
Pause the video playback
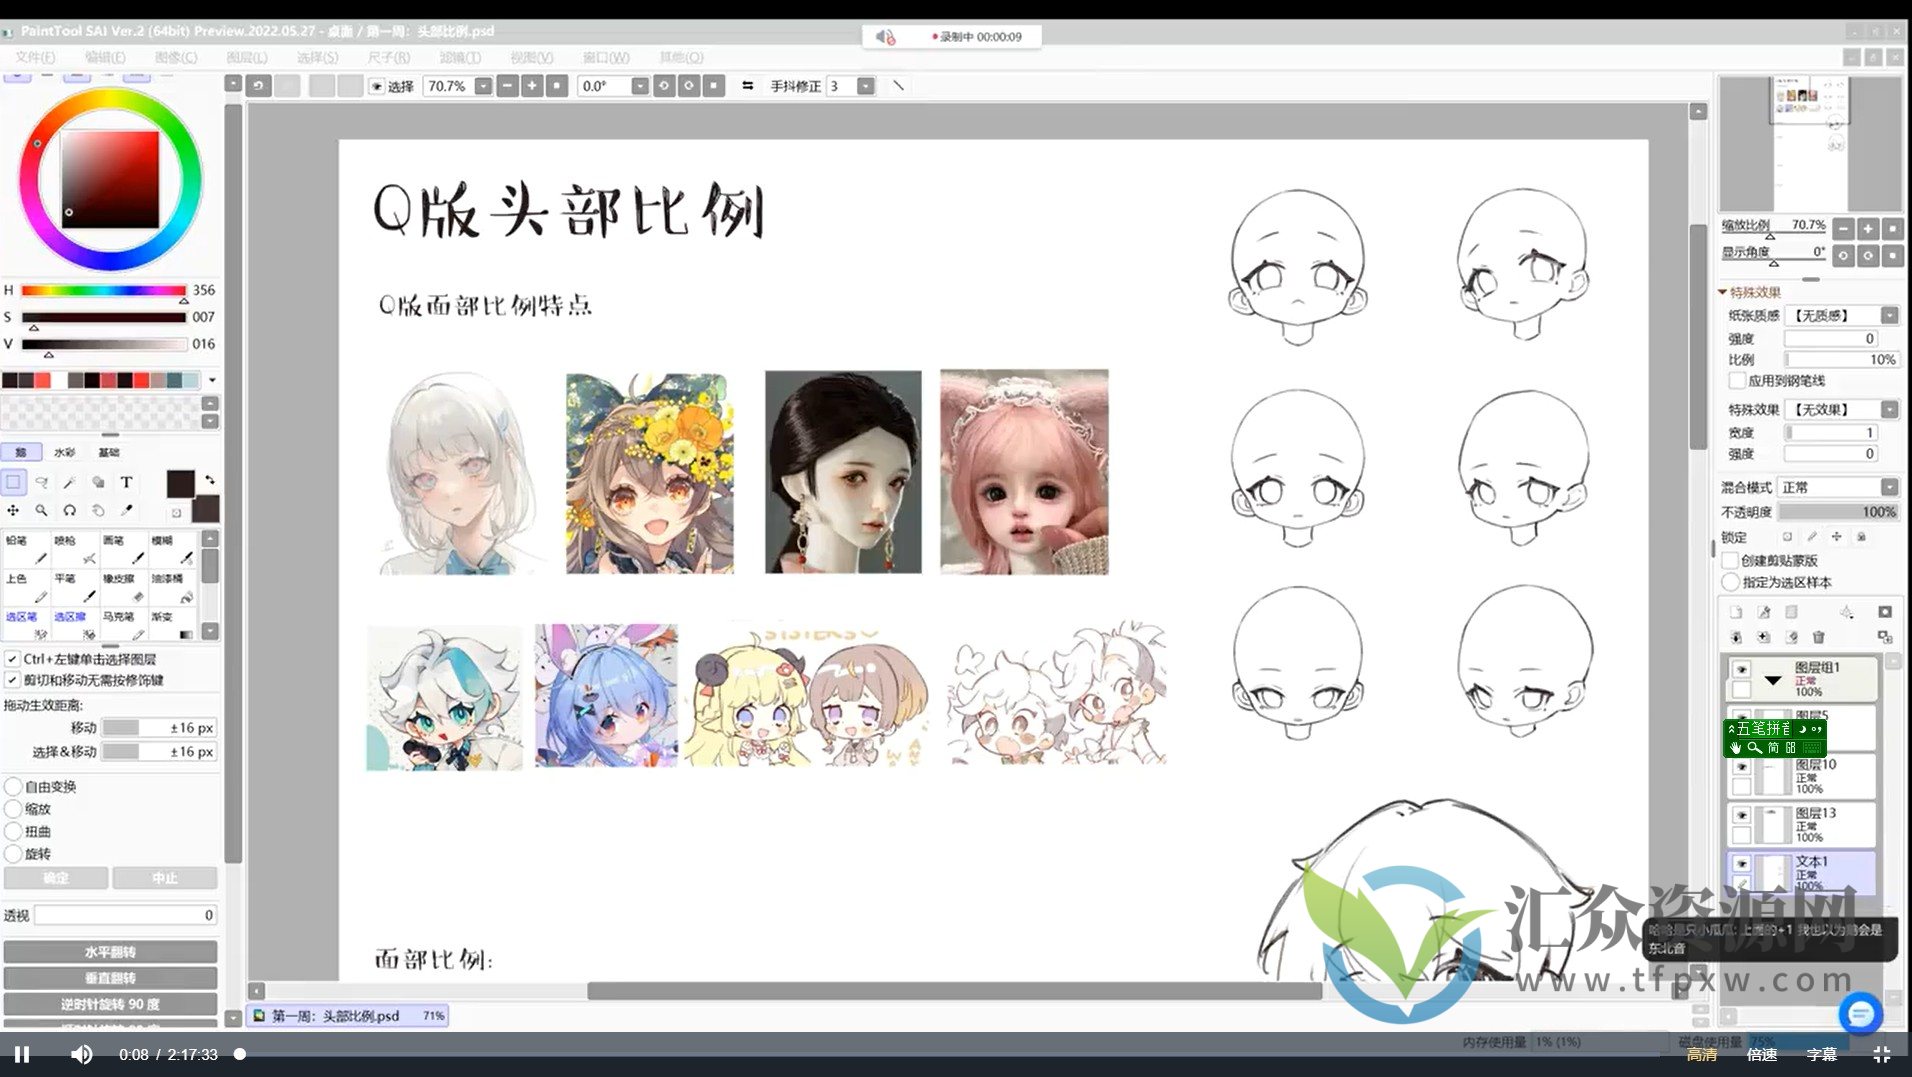click(22, 1054)
